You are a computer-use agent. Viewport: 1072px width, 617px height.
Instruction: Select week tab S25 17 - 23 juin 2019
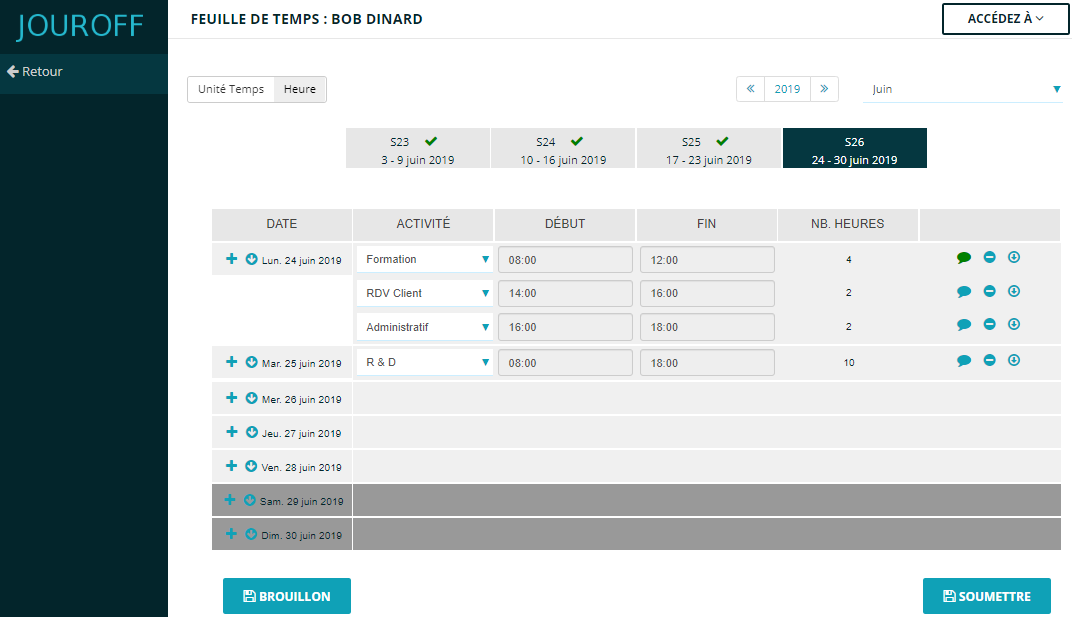708,148
